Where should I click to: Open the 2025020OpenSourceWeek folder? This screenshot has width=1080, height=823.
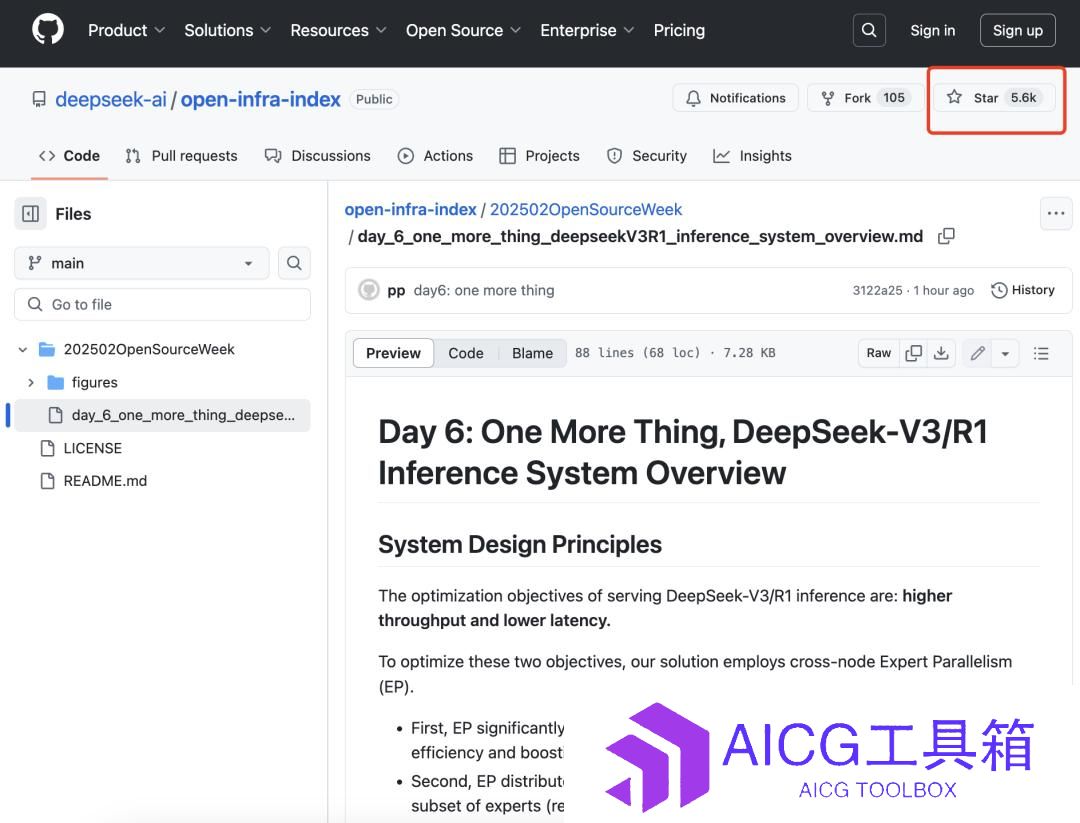tap(149, 349)
